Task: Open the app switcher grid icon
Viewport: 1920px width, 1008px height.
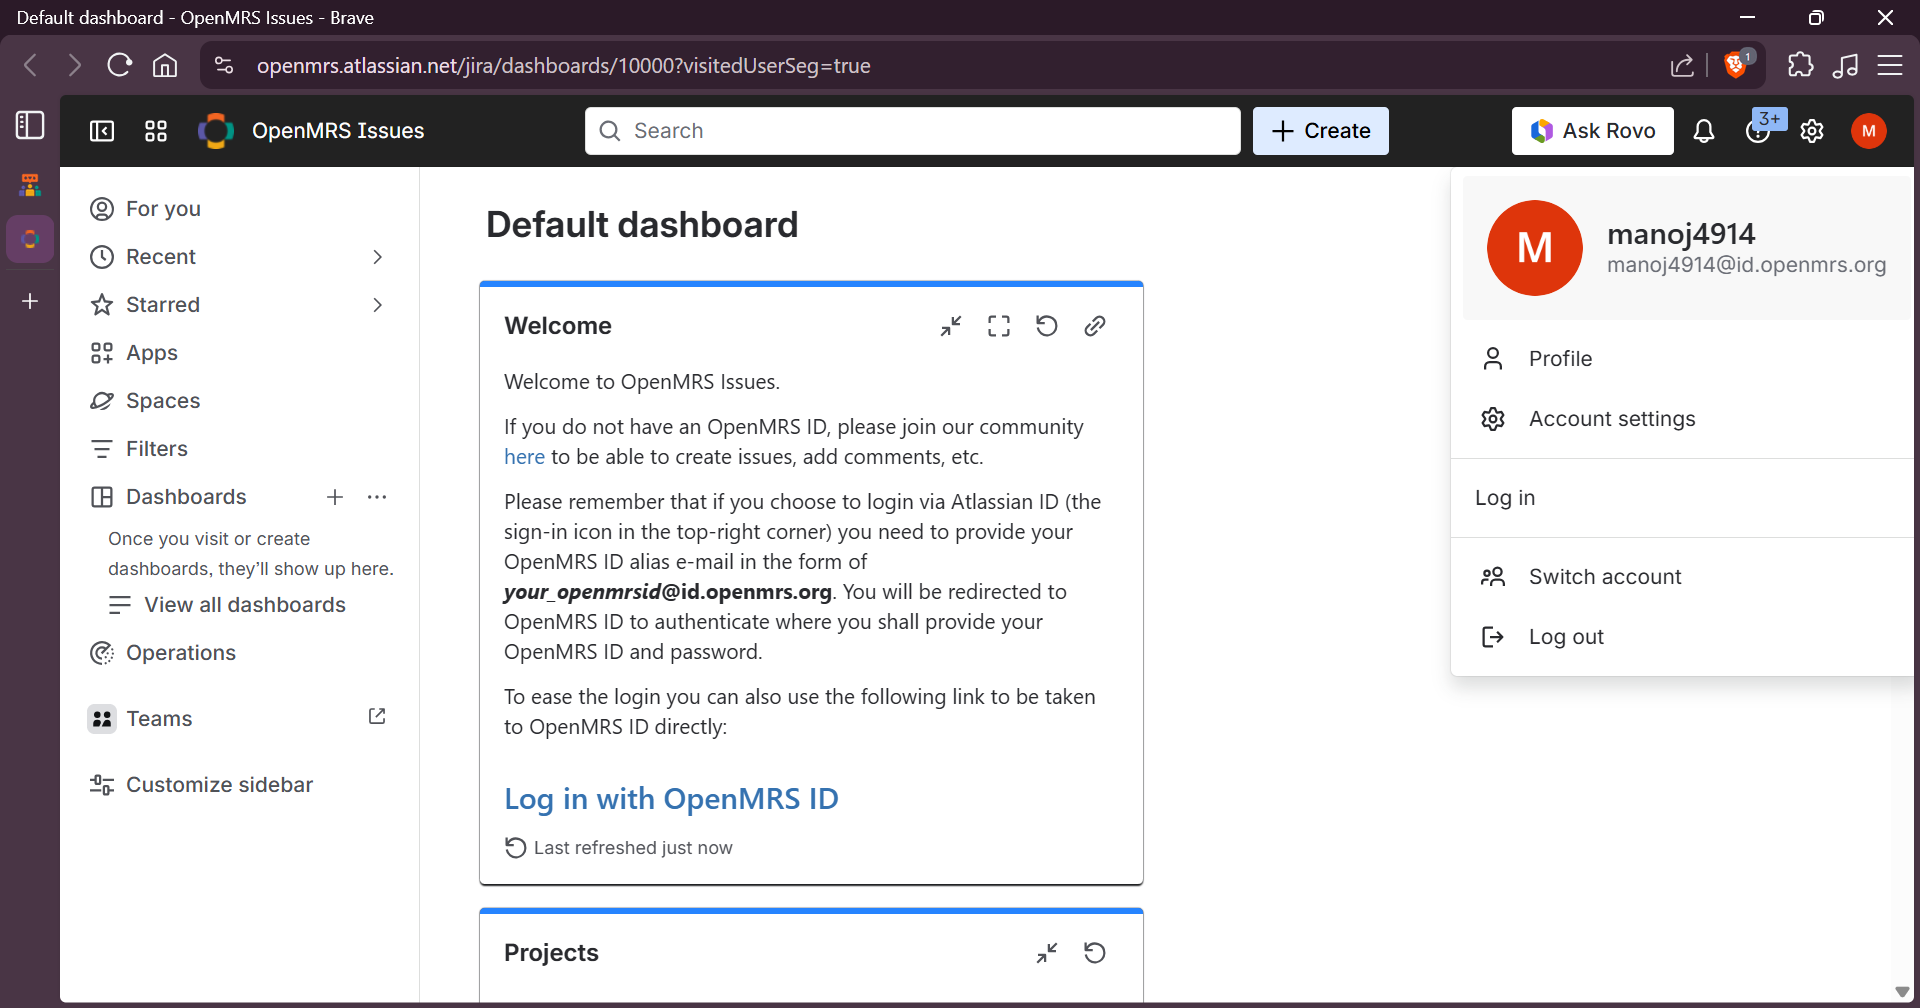Action: click(x=156, y=131)
